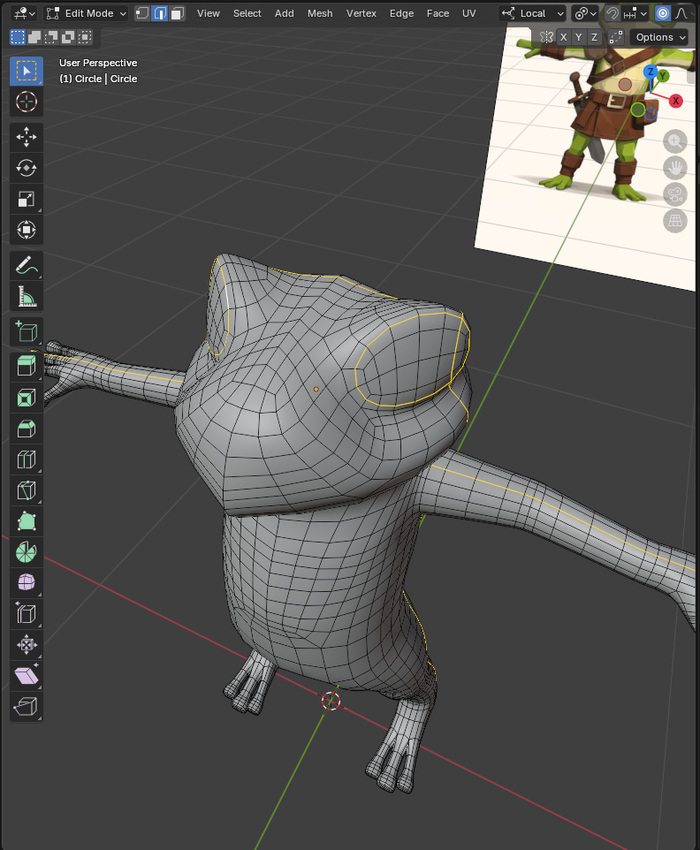
Task: Toggle X axis mirror
Action: coord(564,37)
